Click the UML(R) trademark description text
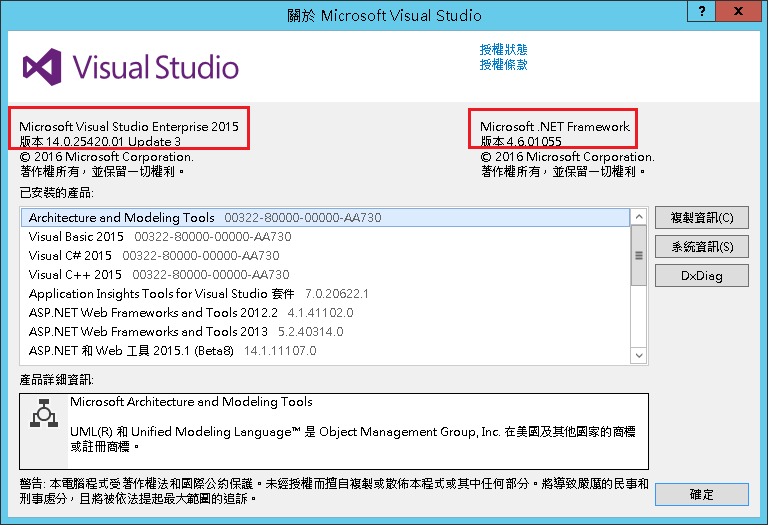Screen dimensions: 768x525 pyautogui.click(x=353, y=439)
